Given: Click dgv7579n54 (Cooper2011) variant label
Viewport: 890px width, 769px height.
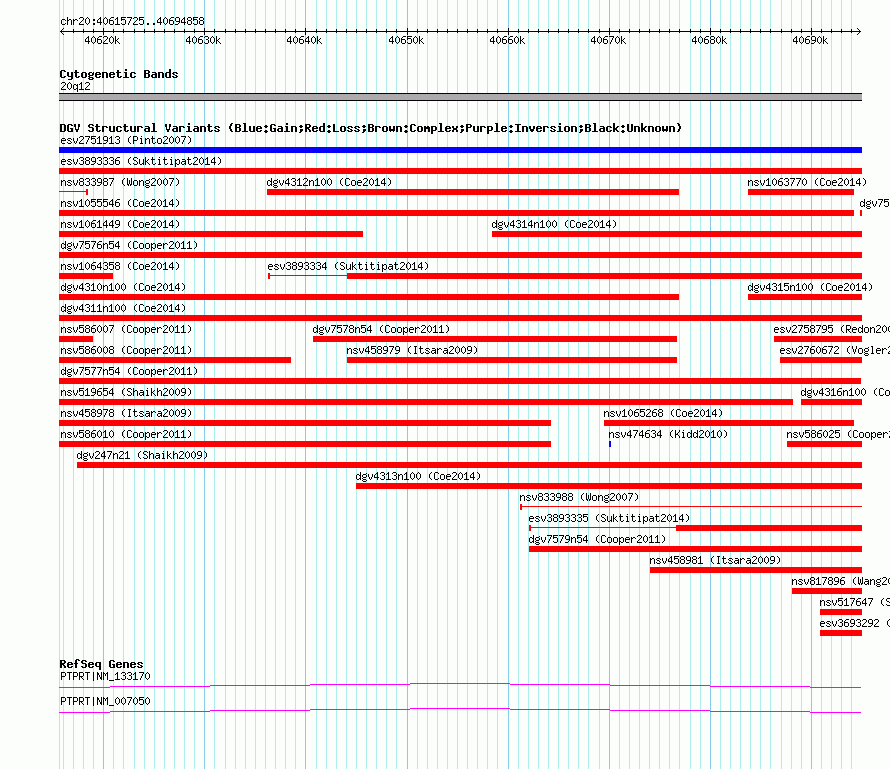Looking at the screenshot, I should 597,539.
